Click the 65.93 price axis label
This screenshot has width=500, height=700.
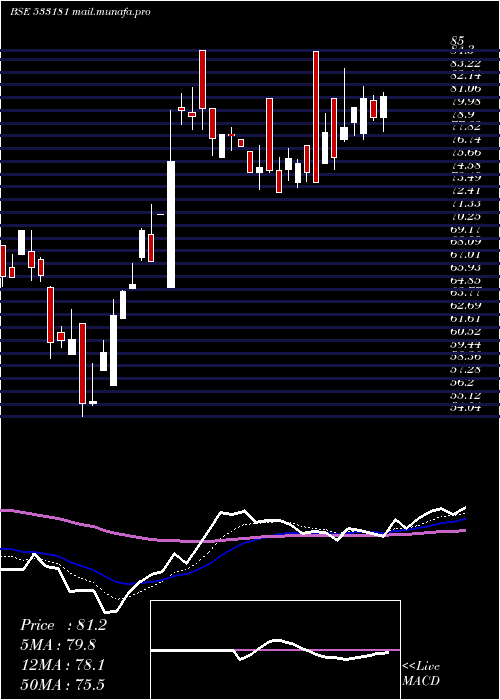click(x=465, y=267)
